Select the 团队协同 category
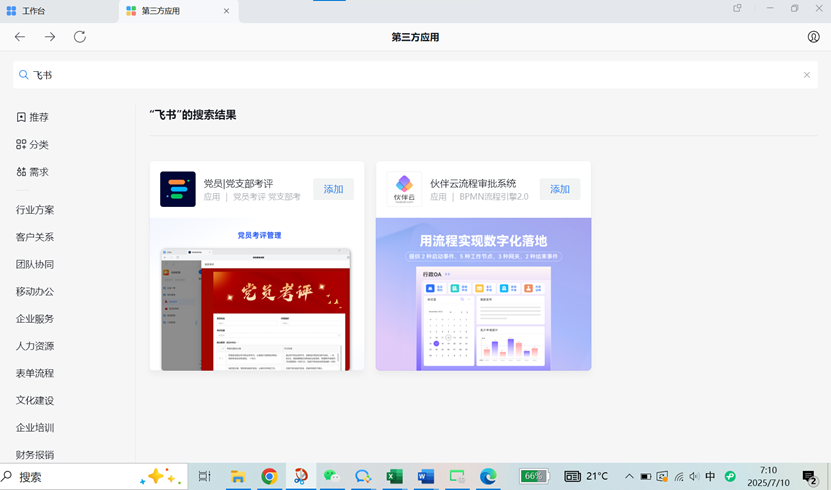This screenshot has height=490, width=831. 35,264
